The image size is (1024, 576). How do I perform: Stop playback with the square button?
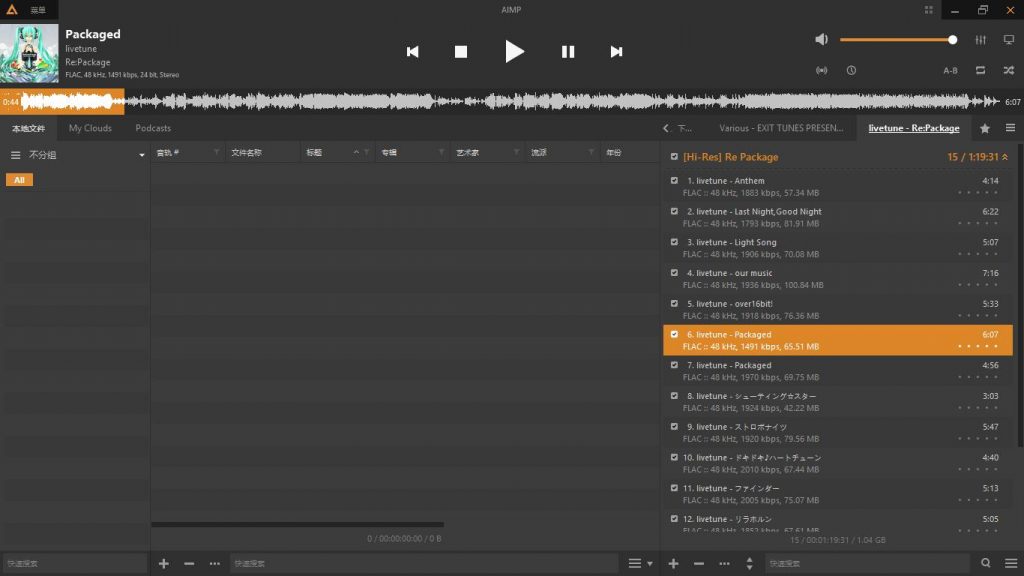pyautogui.click(x=461, y=52)
